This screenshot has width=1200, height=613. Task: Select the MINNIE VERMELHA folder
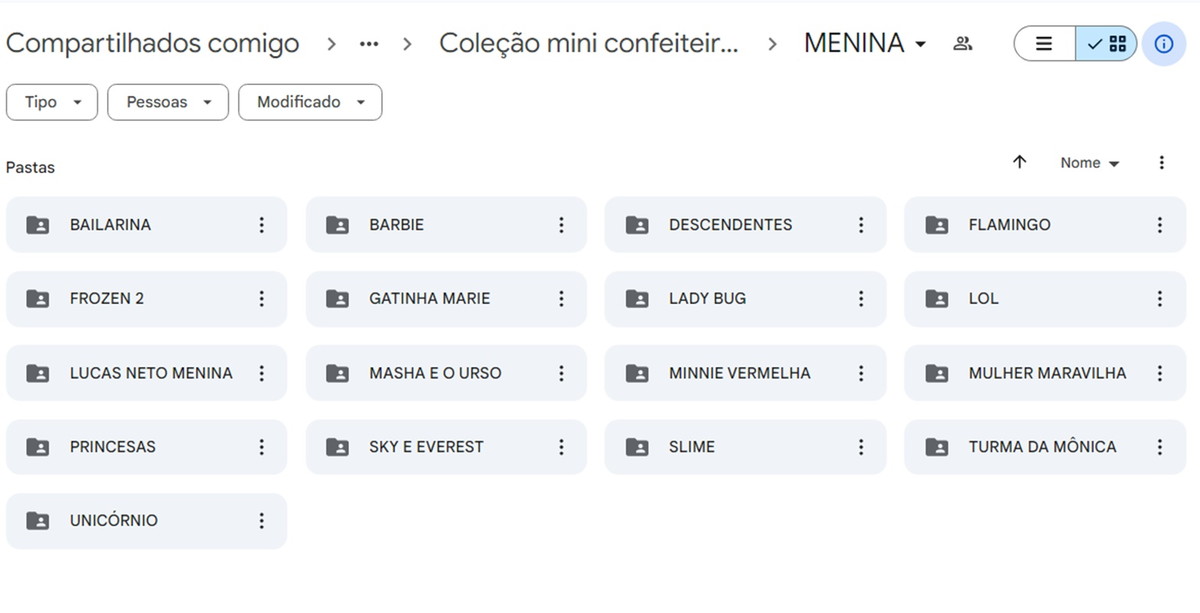[745, 373]
